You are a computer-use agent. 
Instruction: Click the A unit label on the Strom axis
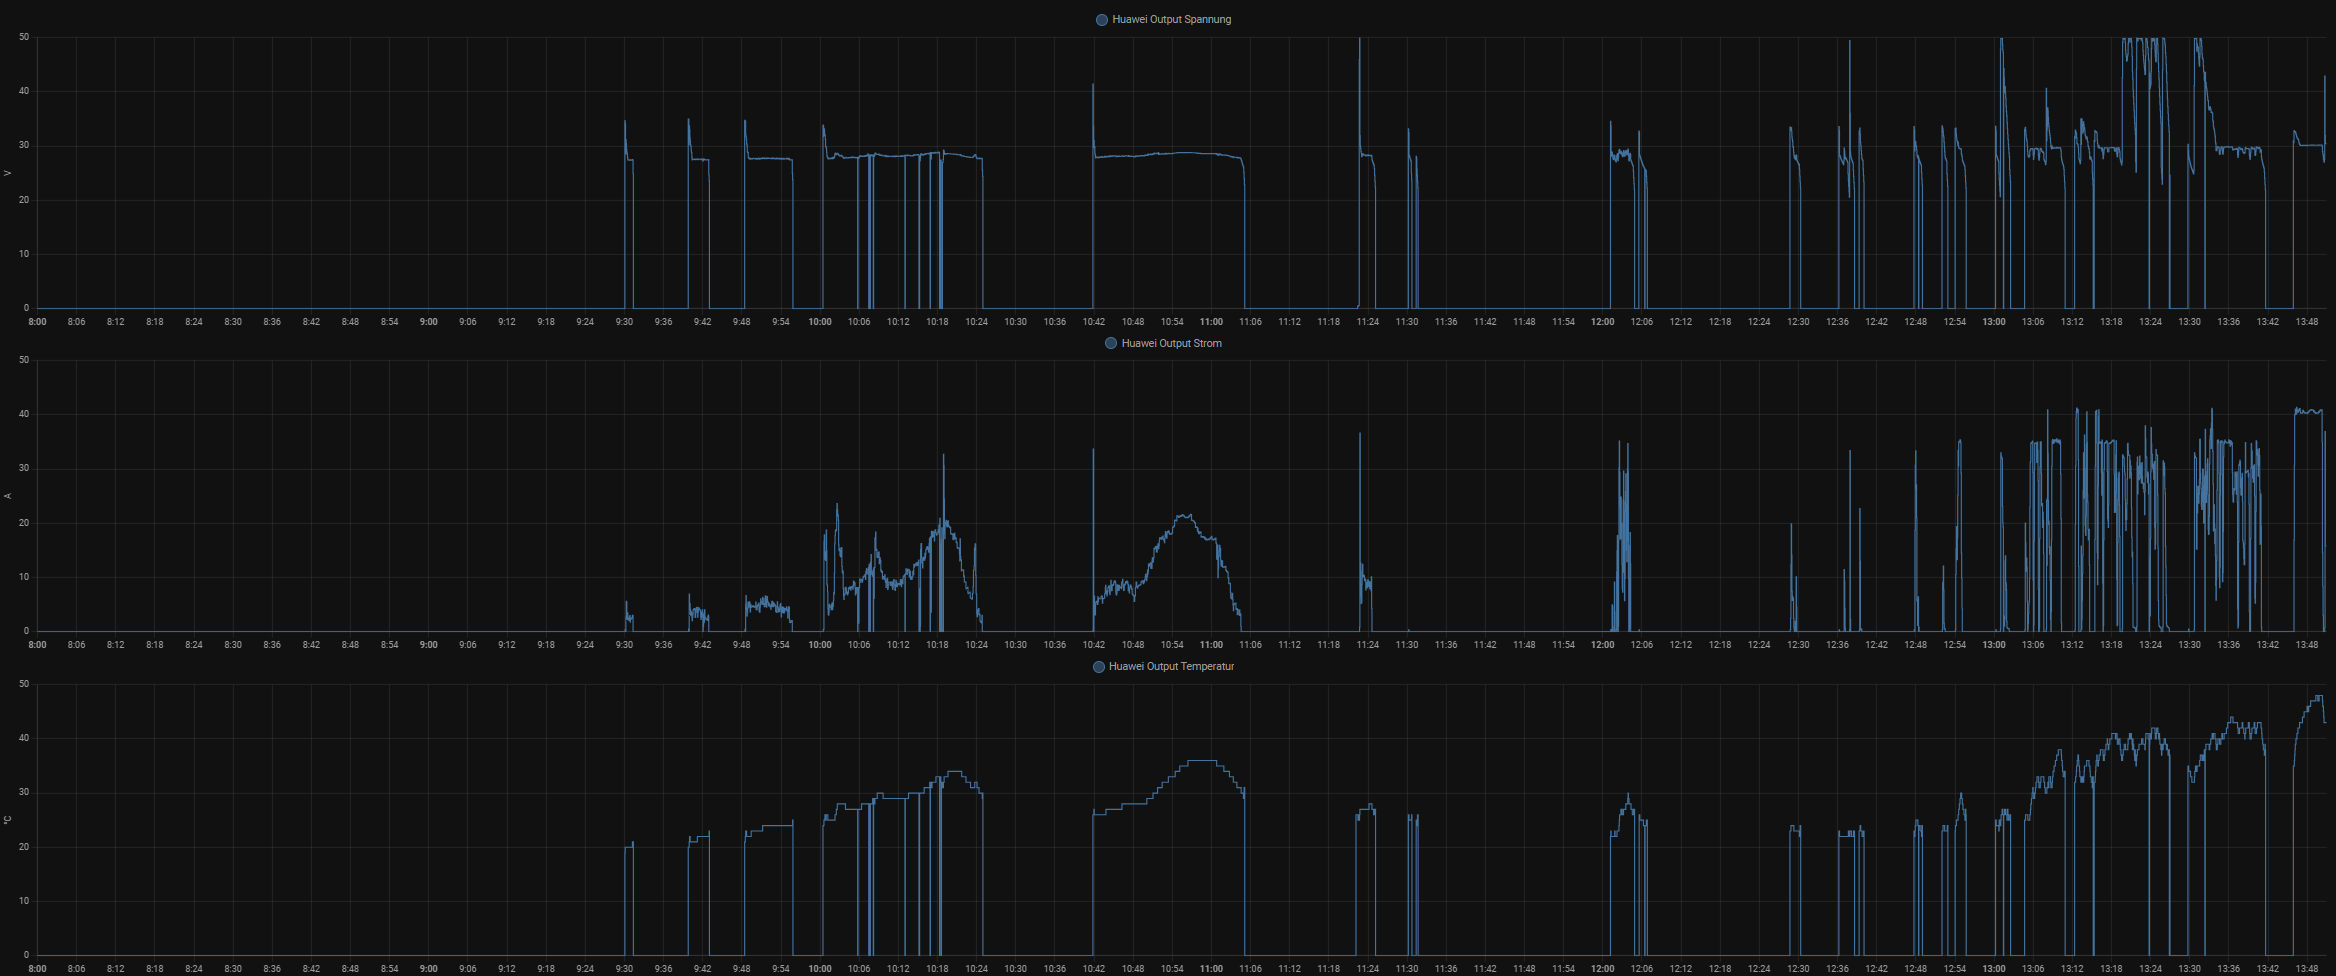8,496
